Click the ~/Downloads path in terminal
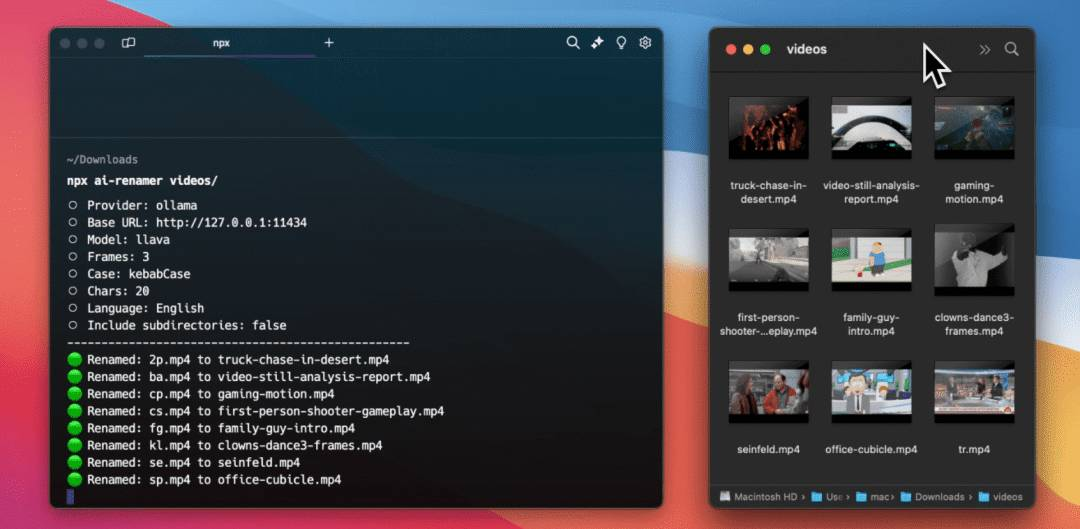The width and height of the screenshot is (1080, 529). (x=102, y=160)
